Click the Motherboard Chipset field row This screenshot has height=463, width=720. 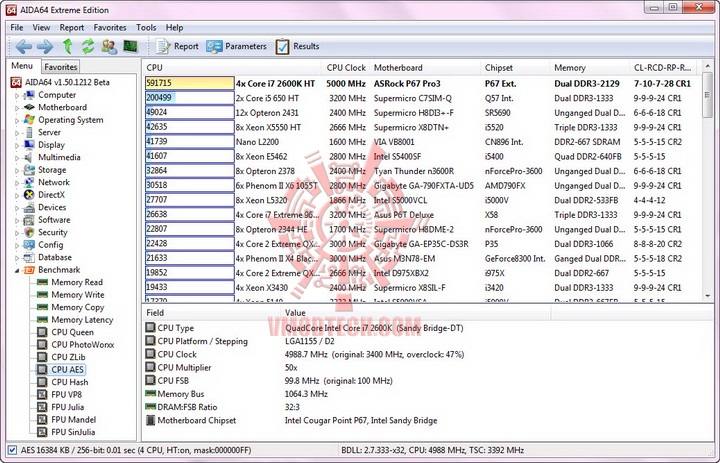point(348,420)
